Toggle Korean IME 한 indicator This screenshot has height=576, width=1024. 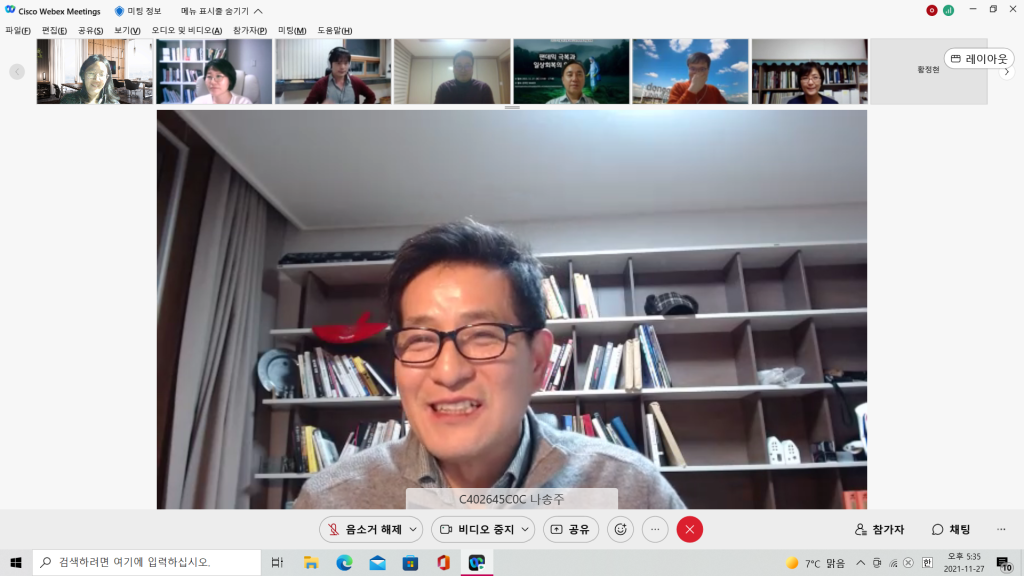click(927, 563)
